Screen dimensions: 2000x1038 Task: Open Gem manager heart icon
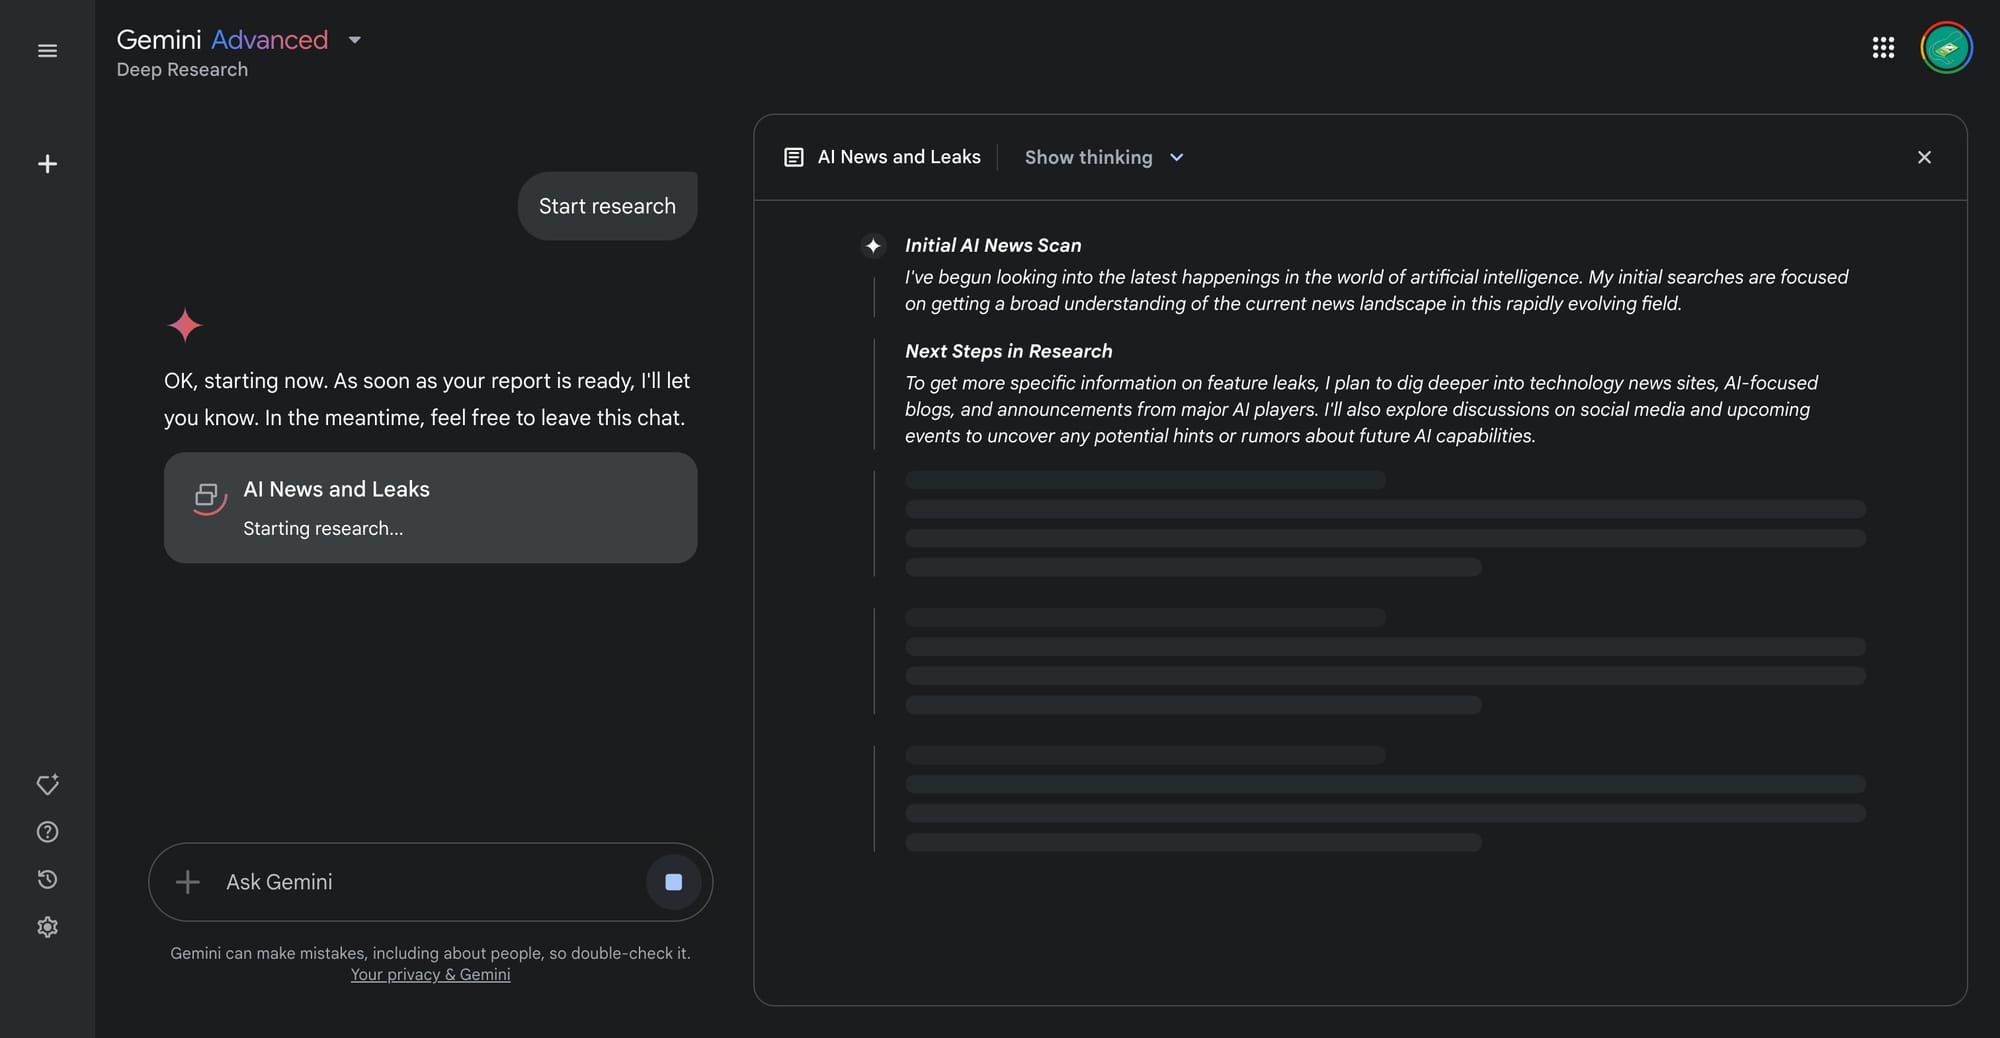tap(47, 785)
